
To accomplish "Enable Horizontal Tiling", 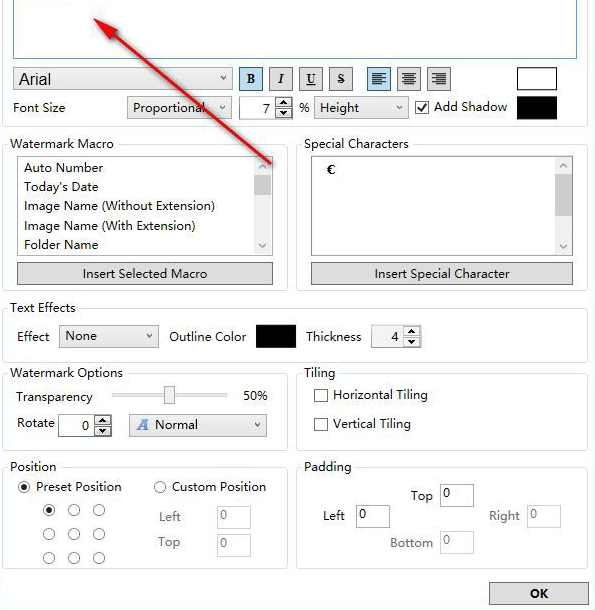I will click(x=321, y=395).
